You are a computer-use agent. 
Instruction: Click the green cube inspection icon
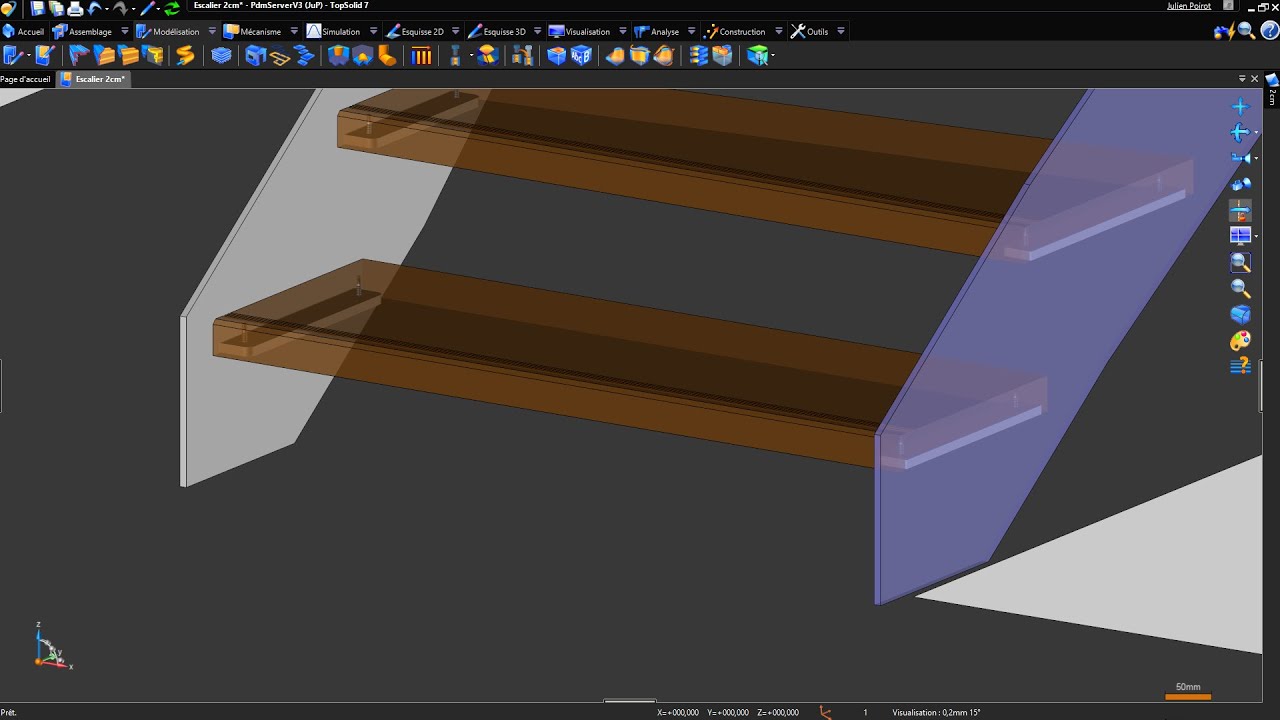(758, 55)
